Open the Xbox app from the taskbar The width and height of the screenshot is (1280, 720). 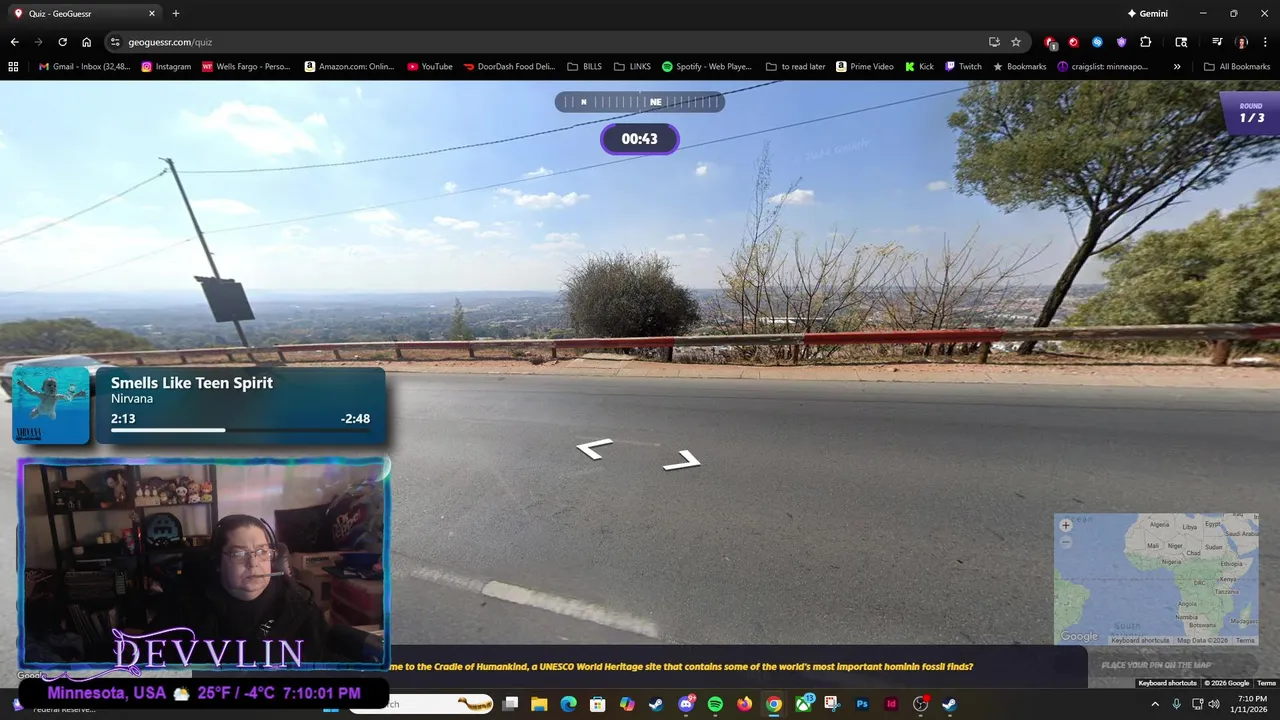(x=803, y=704)
